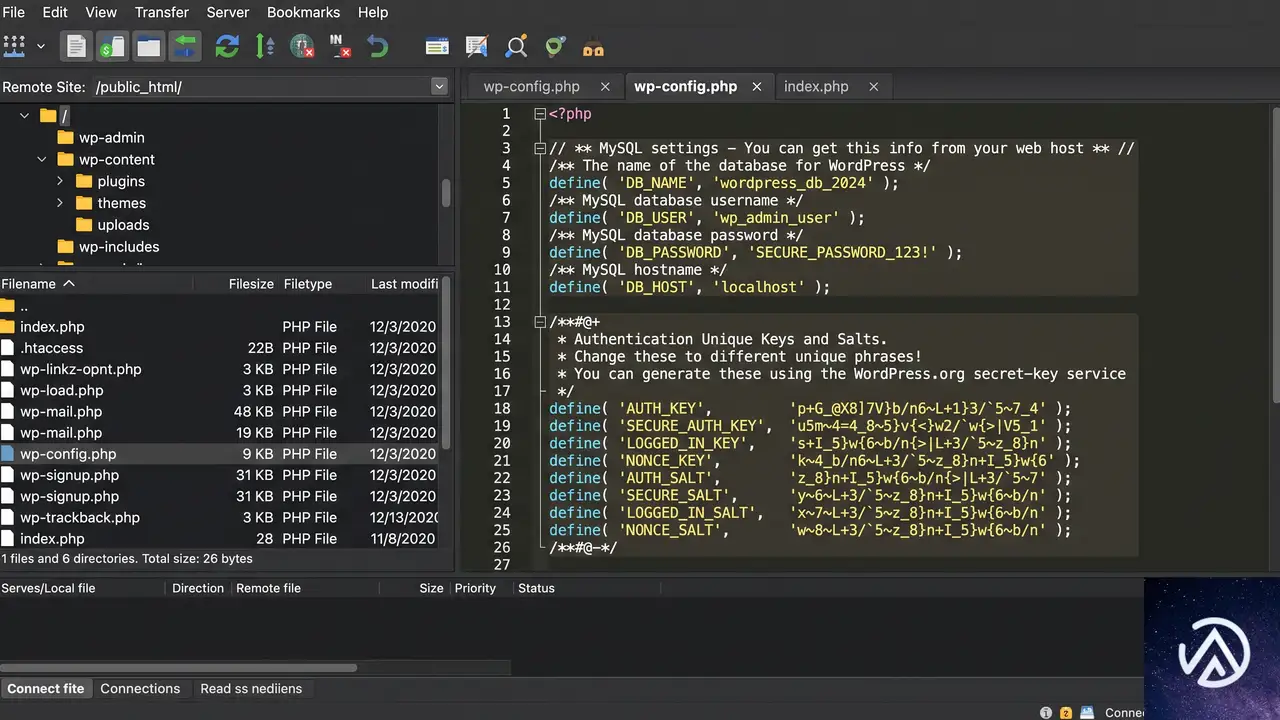
Task: Click the remote tree vertical scrollbar
Action: pyautogui.click(x=446, y=192)
